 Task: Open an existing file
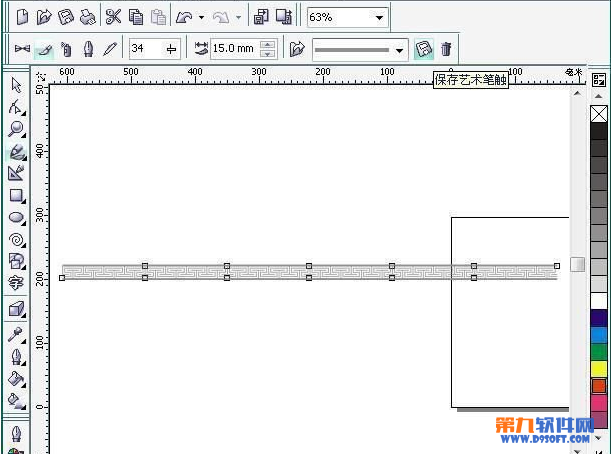pyautogui.click(x=44, y=17)
